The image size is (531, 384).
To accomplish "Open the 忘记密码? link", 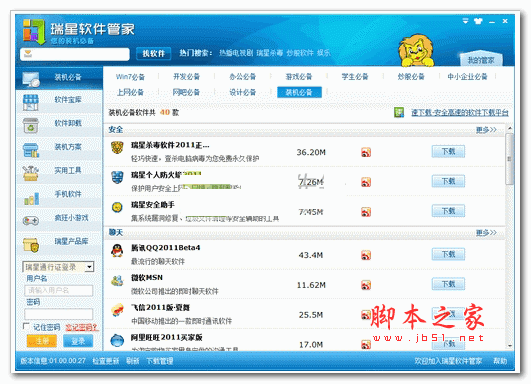I will click(x=81, y=327).
